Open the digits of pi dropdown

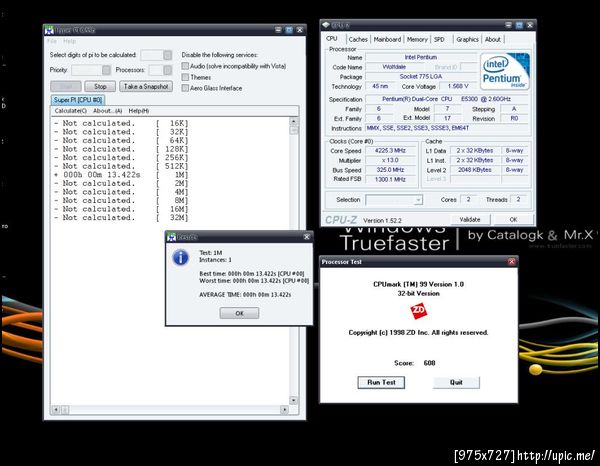click(168, 55)
